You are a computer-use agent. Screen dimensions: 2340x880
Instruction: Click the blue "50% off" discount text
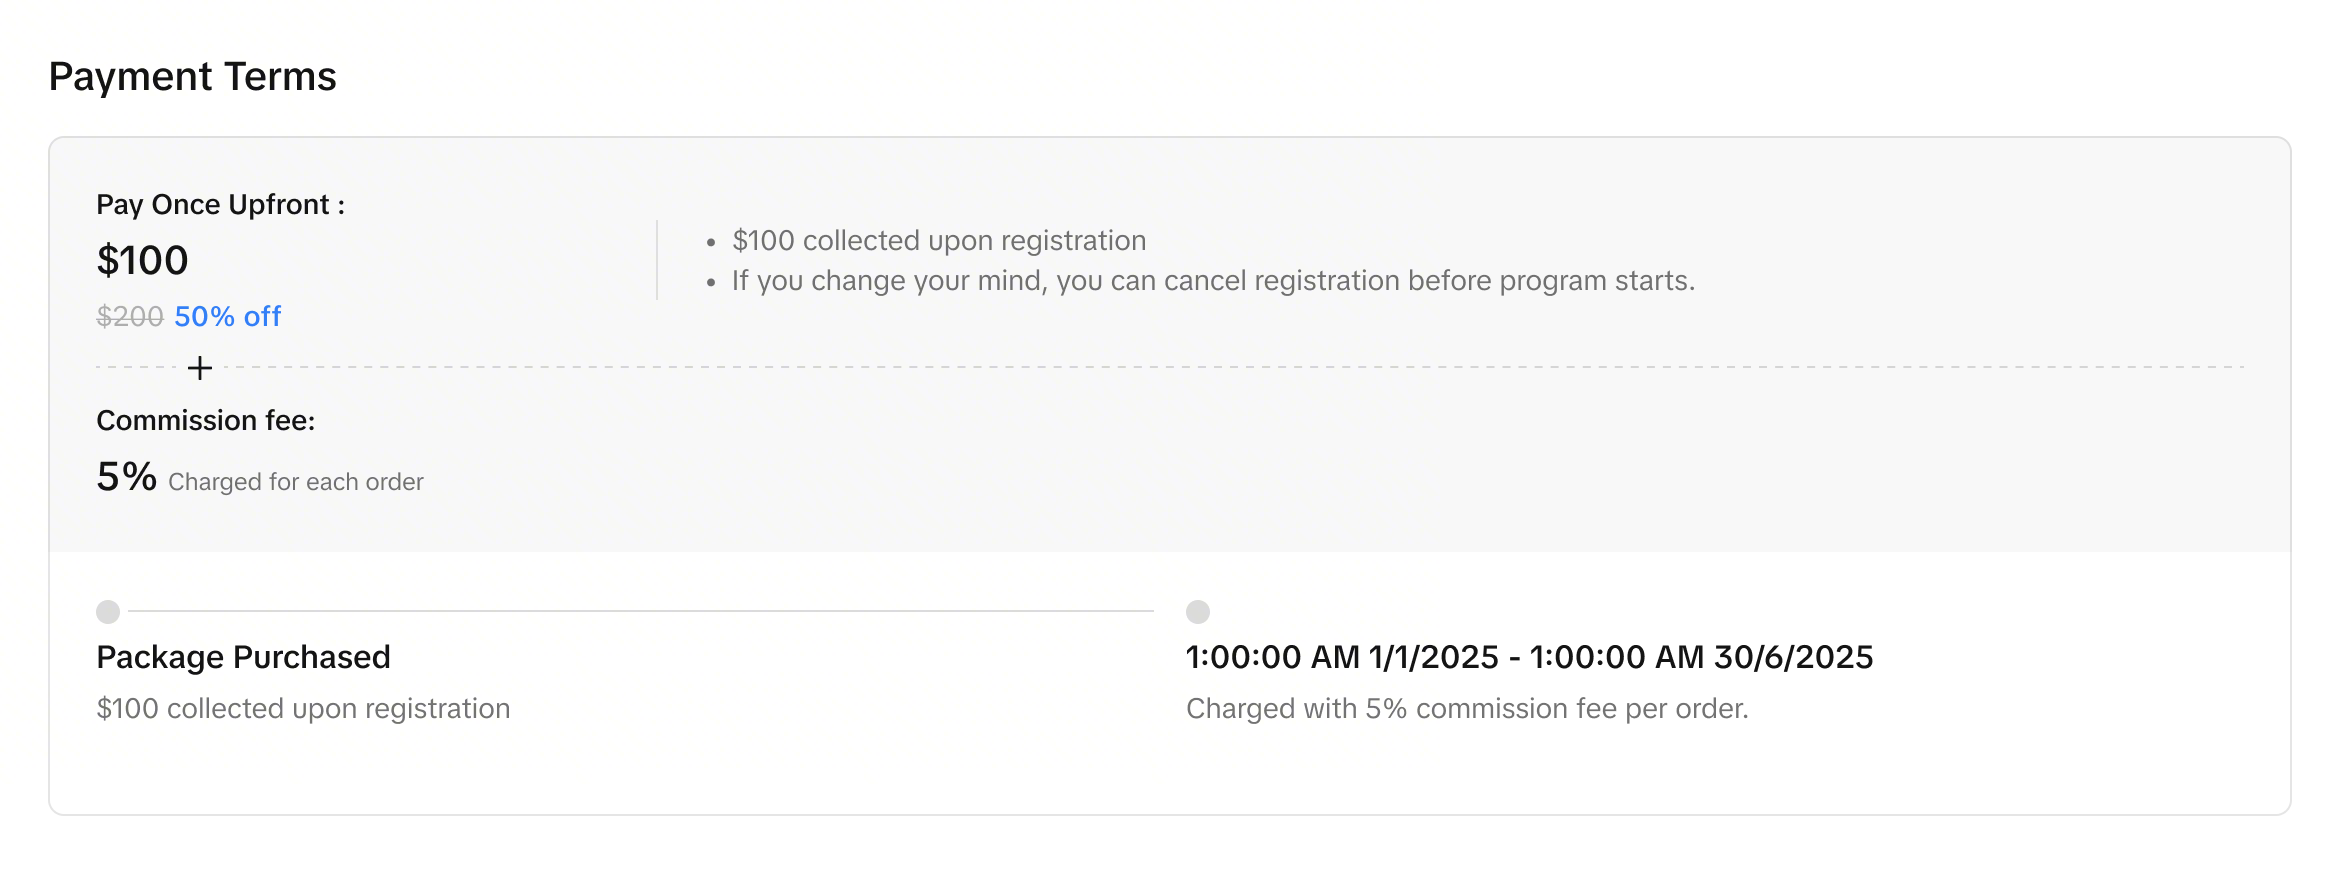pyautogui.click(x=228, y=317)
